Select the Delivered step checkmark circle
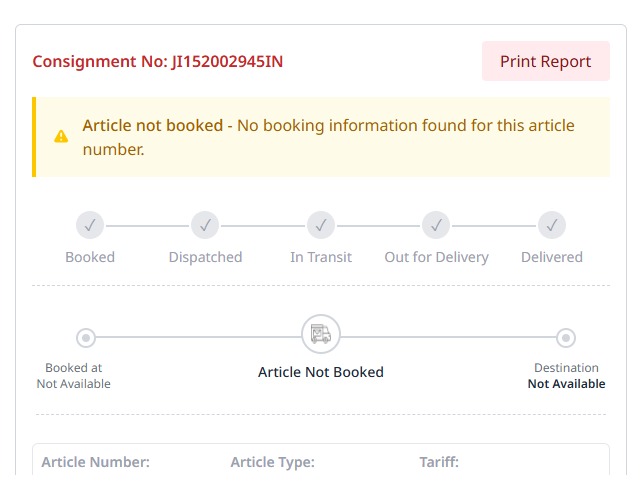Screen dimensions: 644x483 552,225
